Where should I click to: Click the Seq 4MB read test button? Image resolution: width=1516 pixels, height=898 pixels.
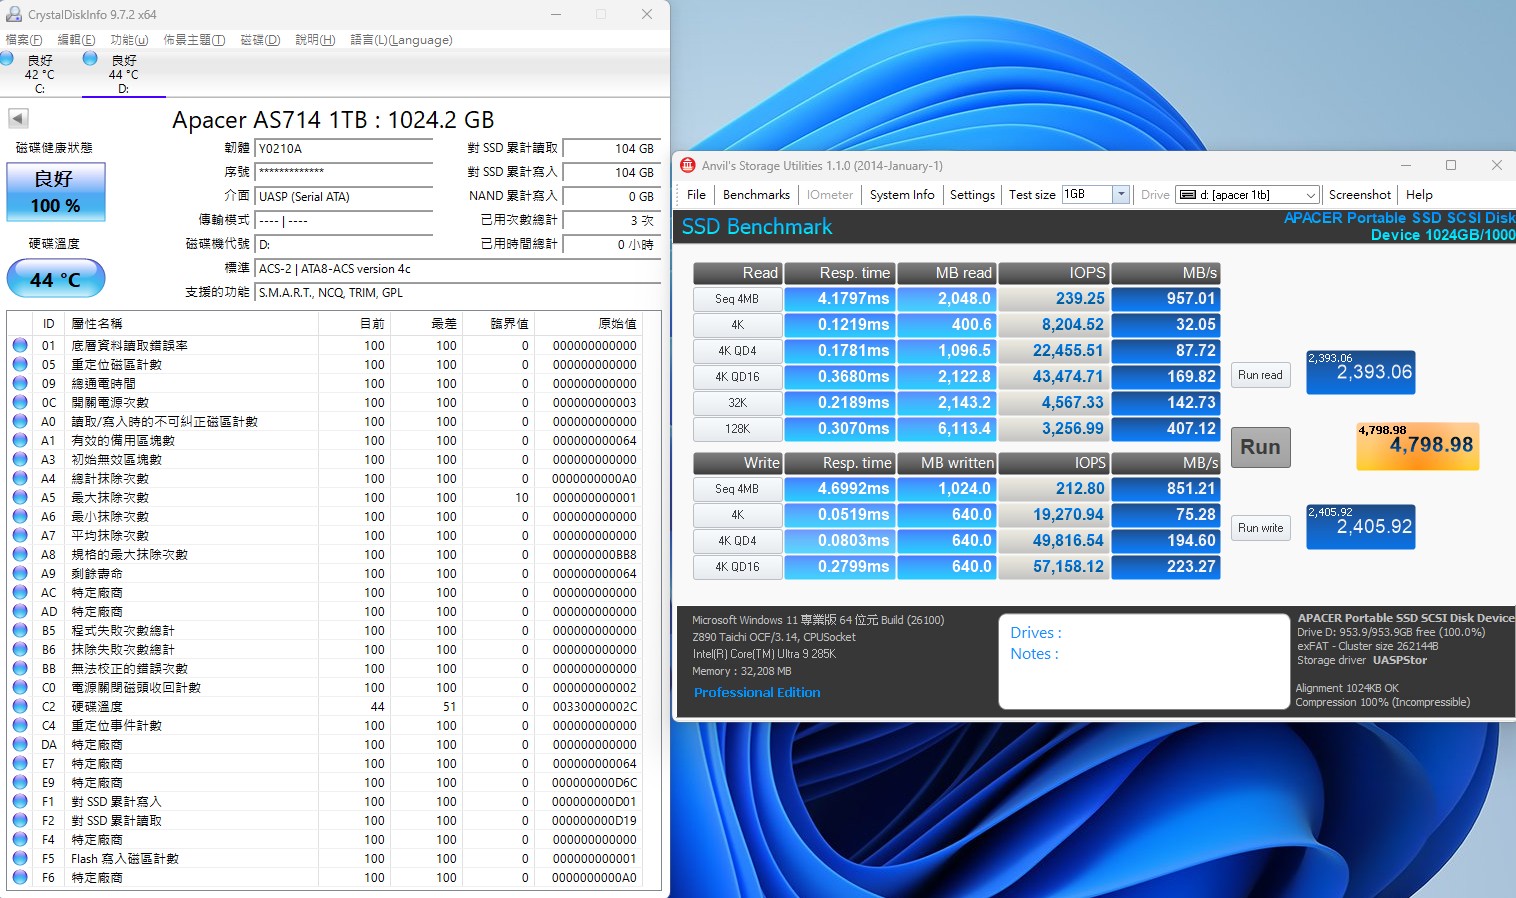(737, 299)
